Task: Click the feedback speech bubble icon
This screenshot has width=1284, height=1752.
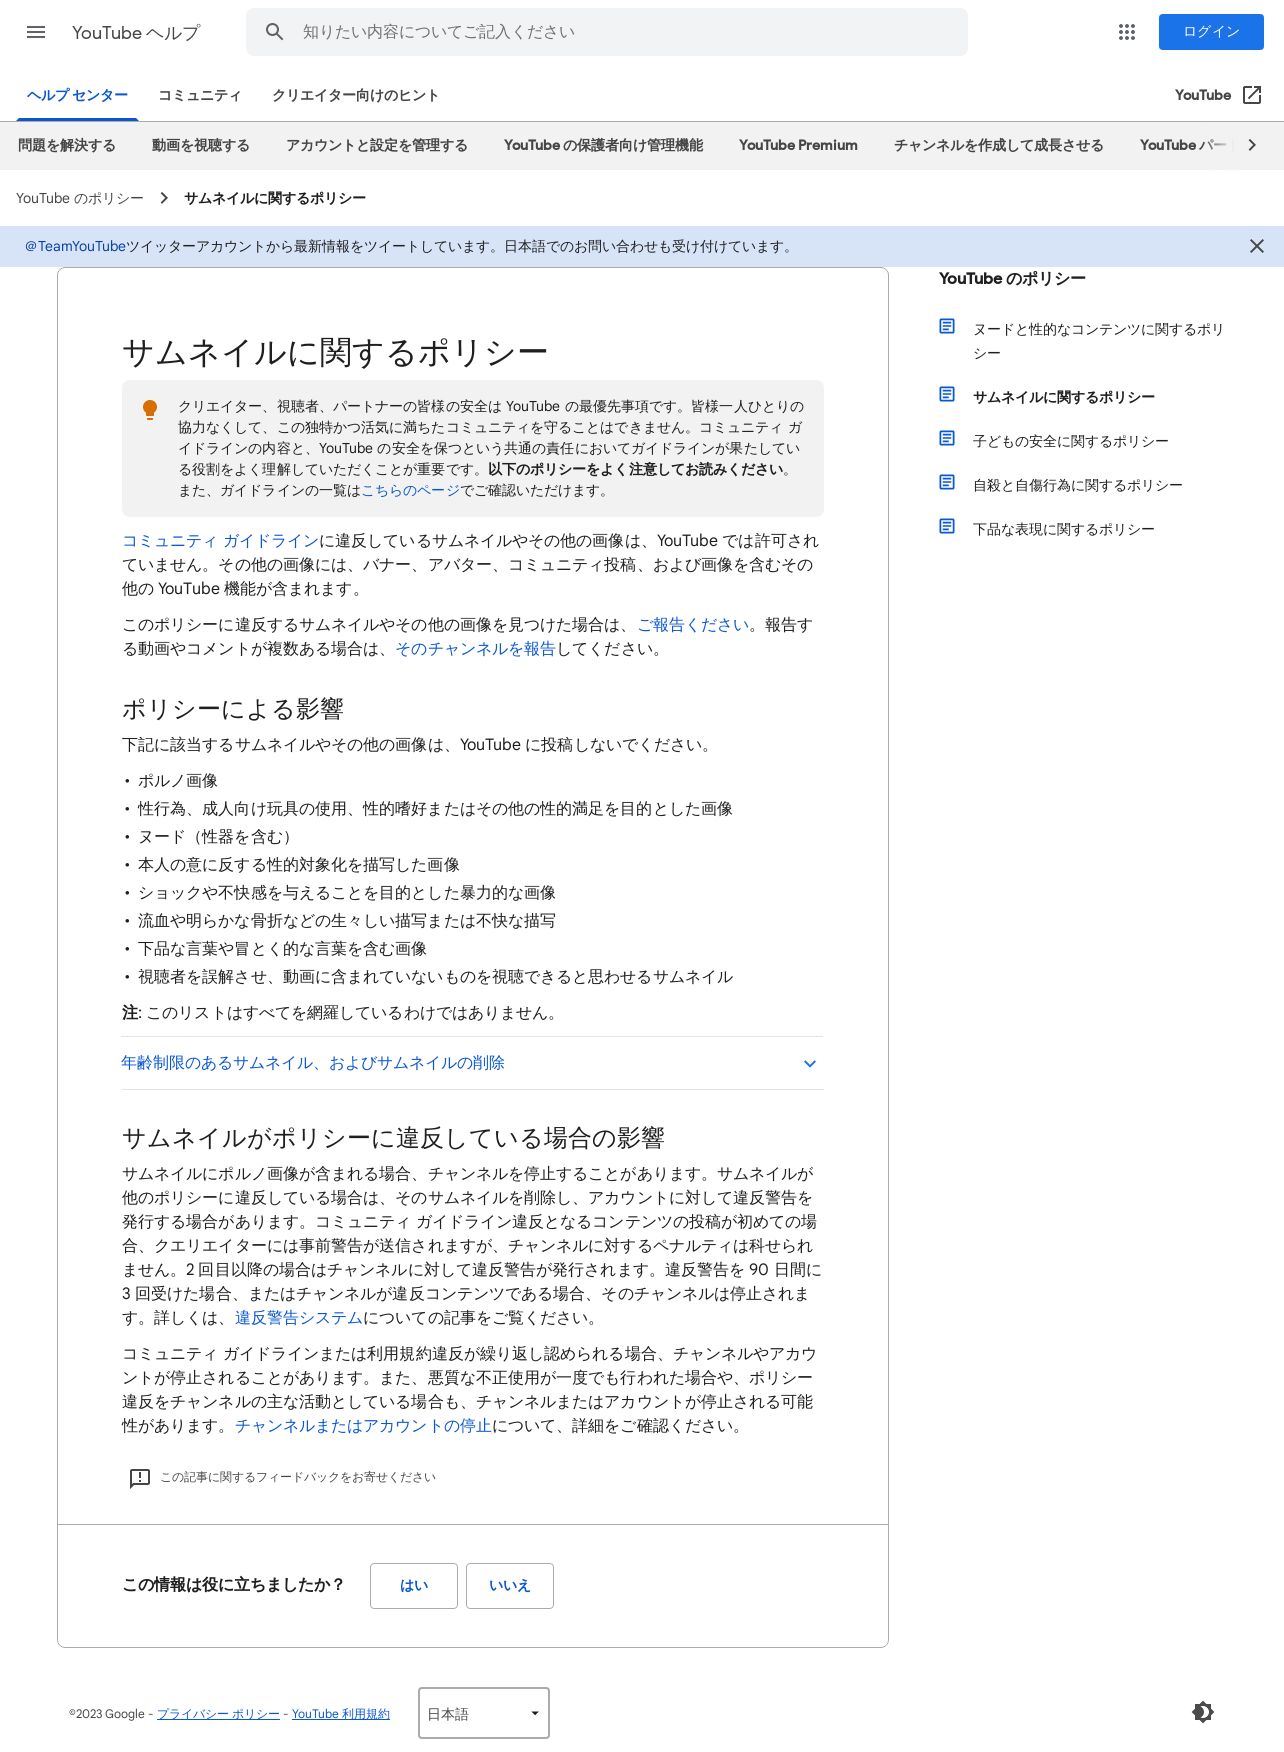Action: (x=140, y=1478)
